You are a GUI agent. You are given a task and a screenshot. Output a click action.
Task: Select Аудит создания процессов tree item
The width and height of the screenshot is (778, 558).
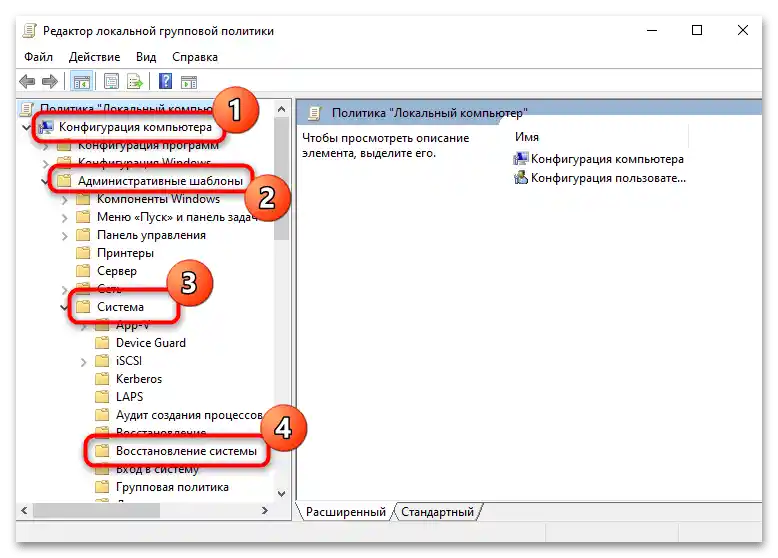pos(189,415)
